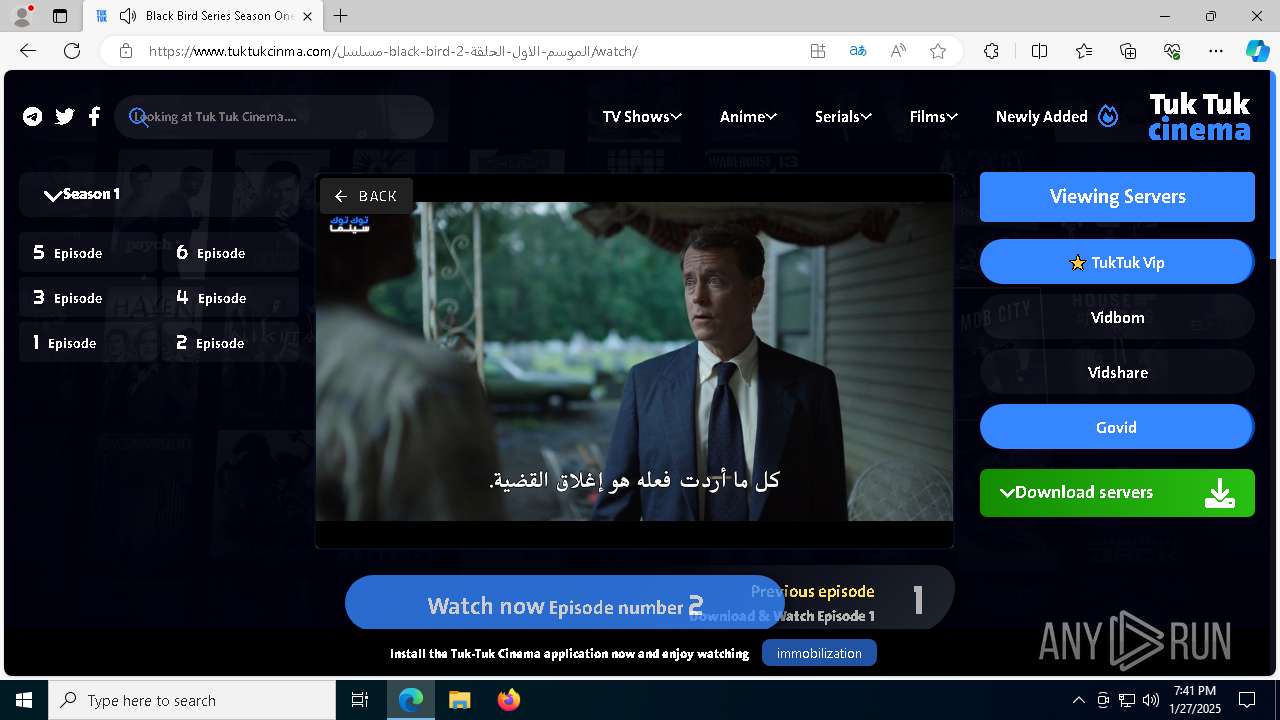This screenshot has height=720, width=1280.
Task: Click the immobilization install button
Action: pos(819,653)
